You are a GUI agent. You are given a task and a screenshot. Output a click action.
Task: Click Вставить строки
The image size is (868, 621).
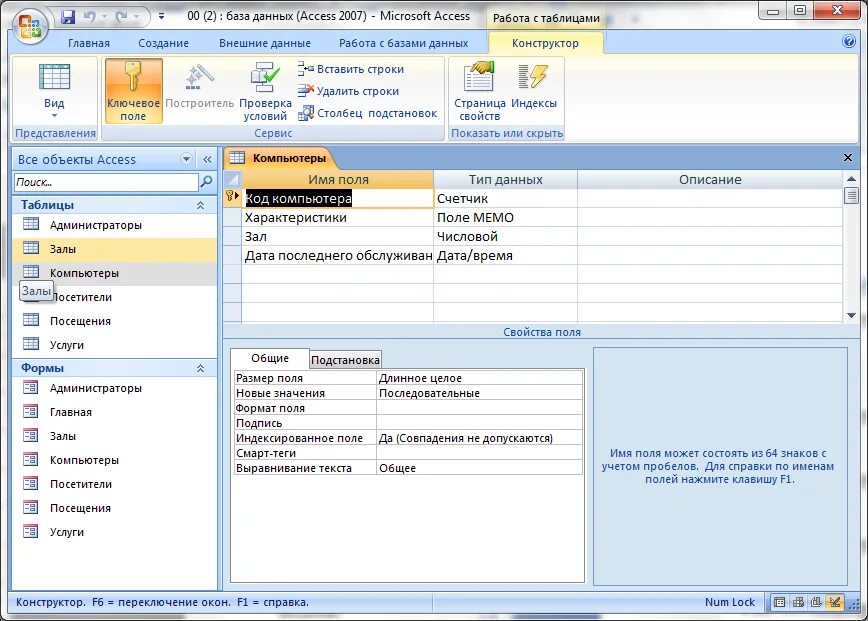351,69
